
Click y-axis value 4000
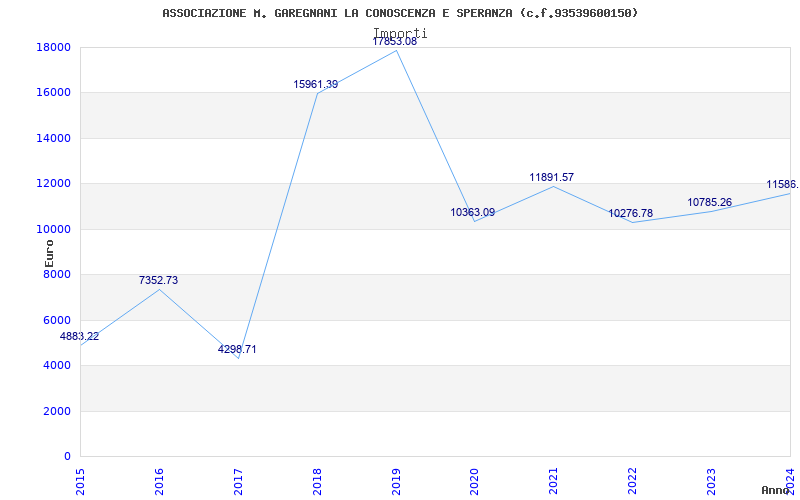tap(57, 365)
